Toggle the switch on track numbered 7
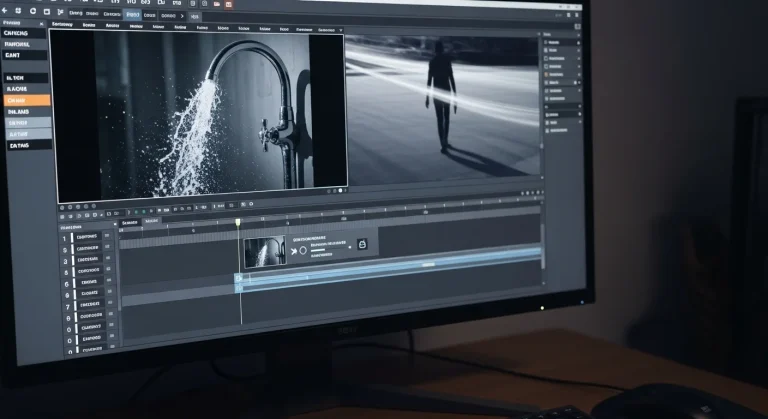 coord(110,303)
